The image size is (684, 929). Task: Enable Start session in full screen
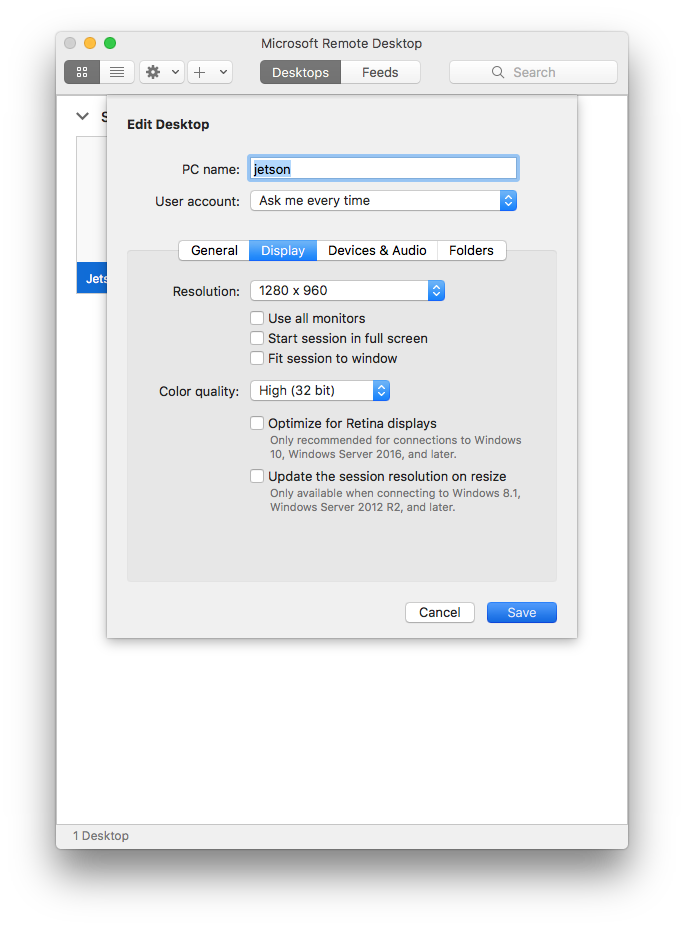pyautogui.click(x=257, y=338)
